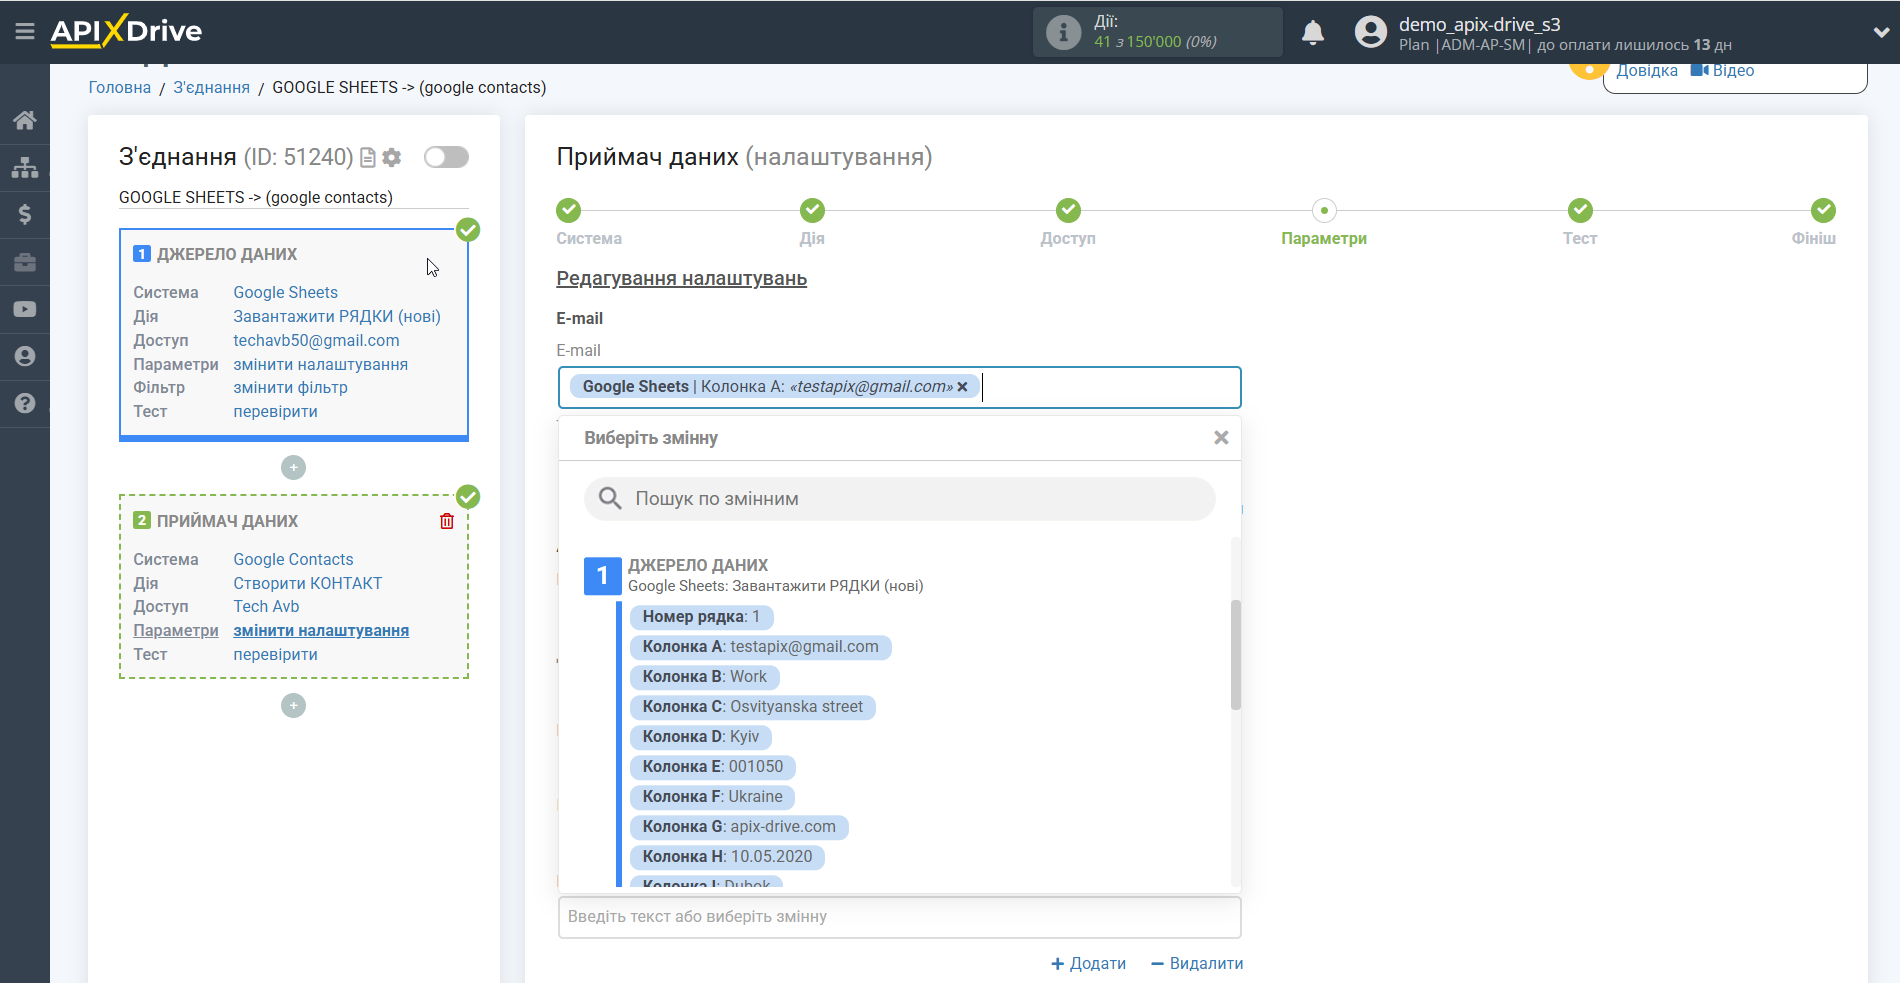
Task: Open the YouTube video sidebar icon
Action: pyautogui.click(x=25, y=309)
